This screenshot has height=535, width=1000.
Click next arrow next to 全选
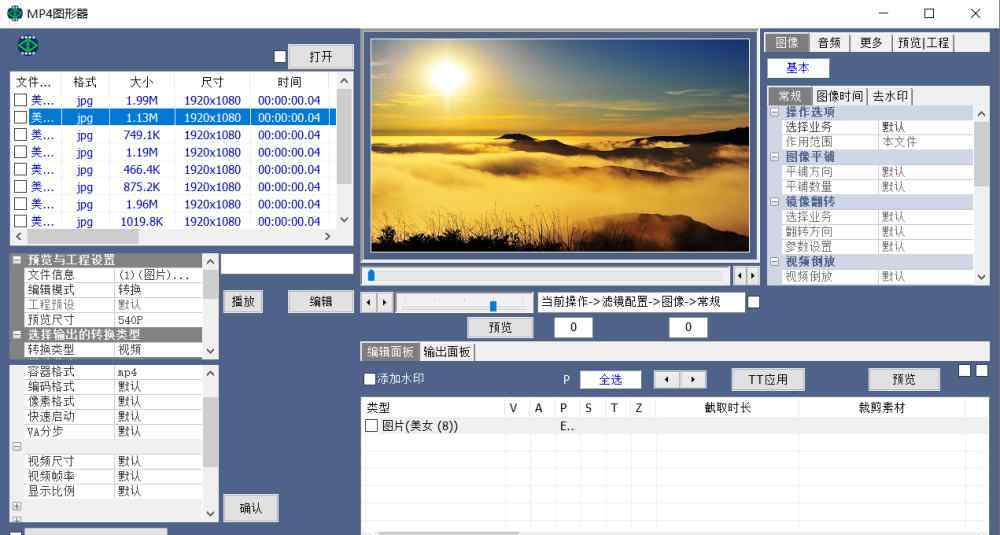click(693, 379)
